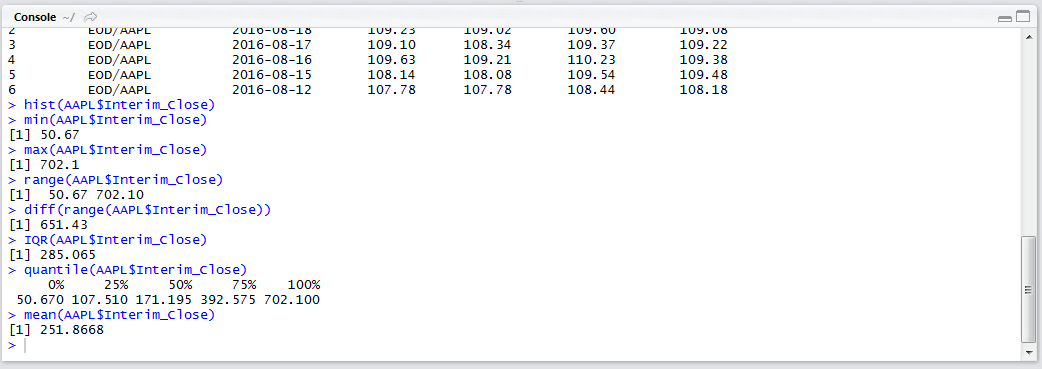The image size is (1042, 369).
Task: Click the 2016-08-12 date in row 6
Action: click(272, 89)
